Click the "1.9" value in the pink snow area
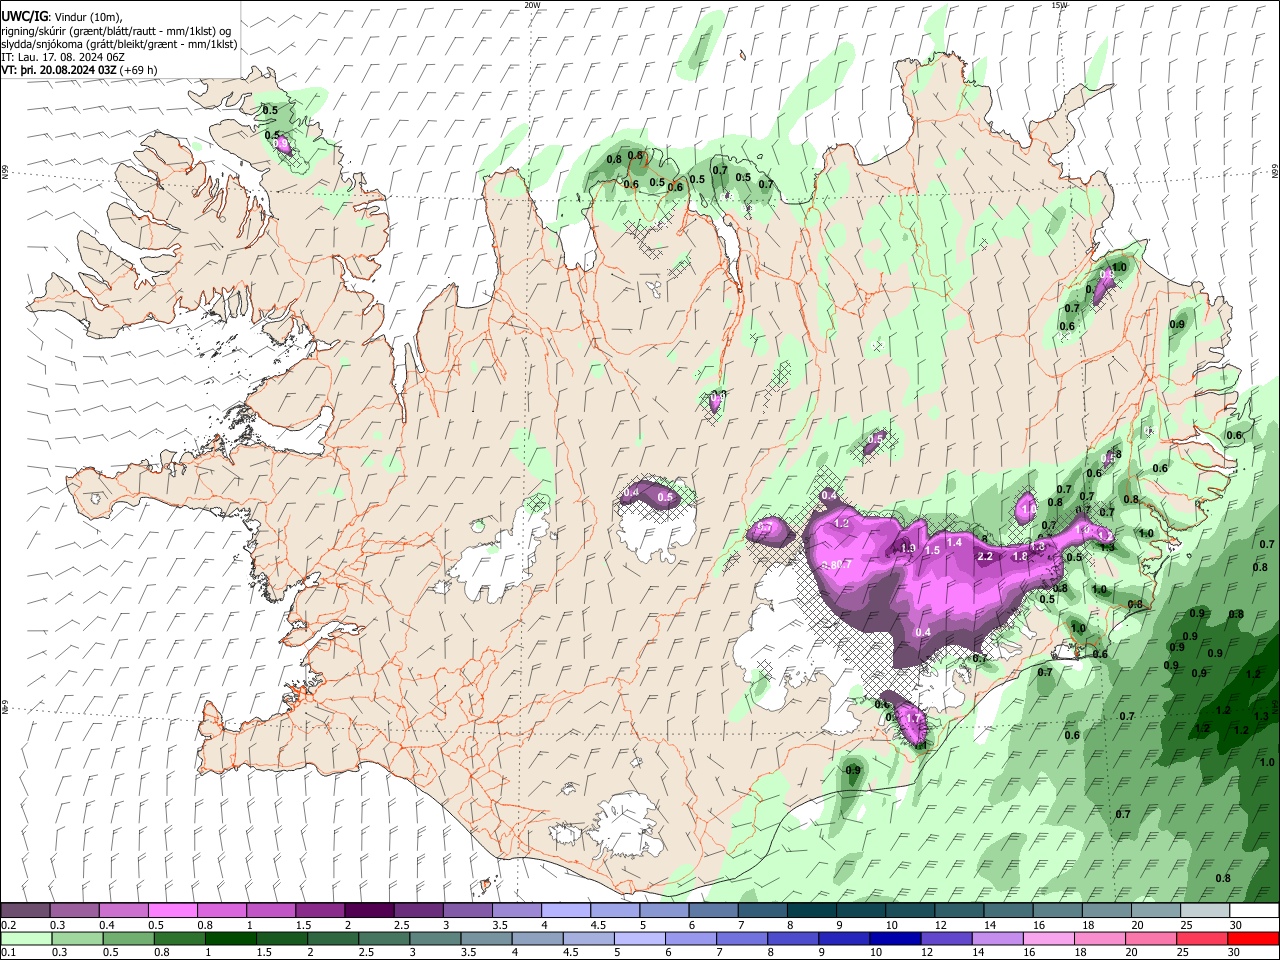This screenshot has height=960, width=1280. pyautogui.click(x=908, y=548)
